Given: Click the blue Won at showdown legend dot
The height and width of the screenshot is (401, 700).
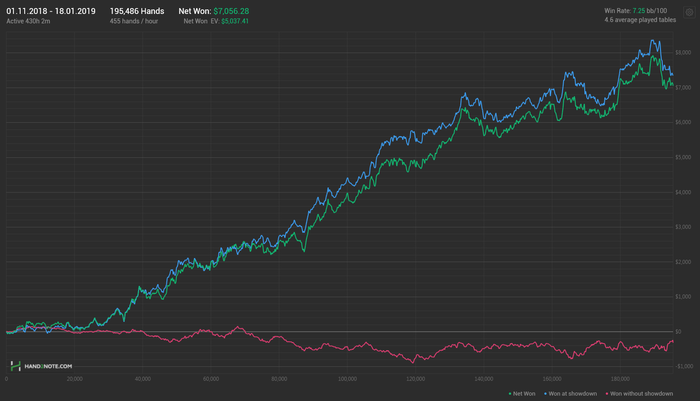Looking at the screenshot, I should (x=546, y=394).
